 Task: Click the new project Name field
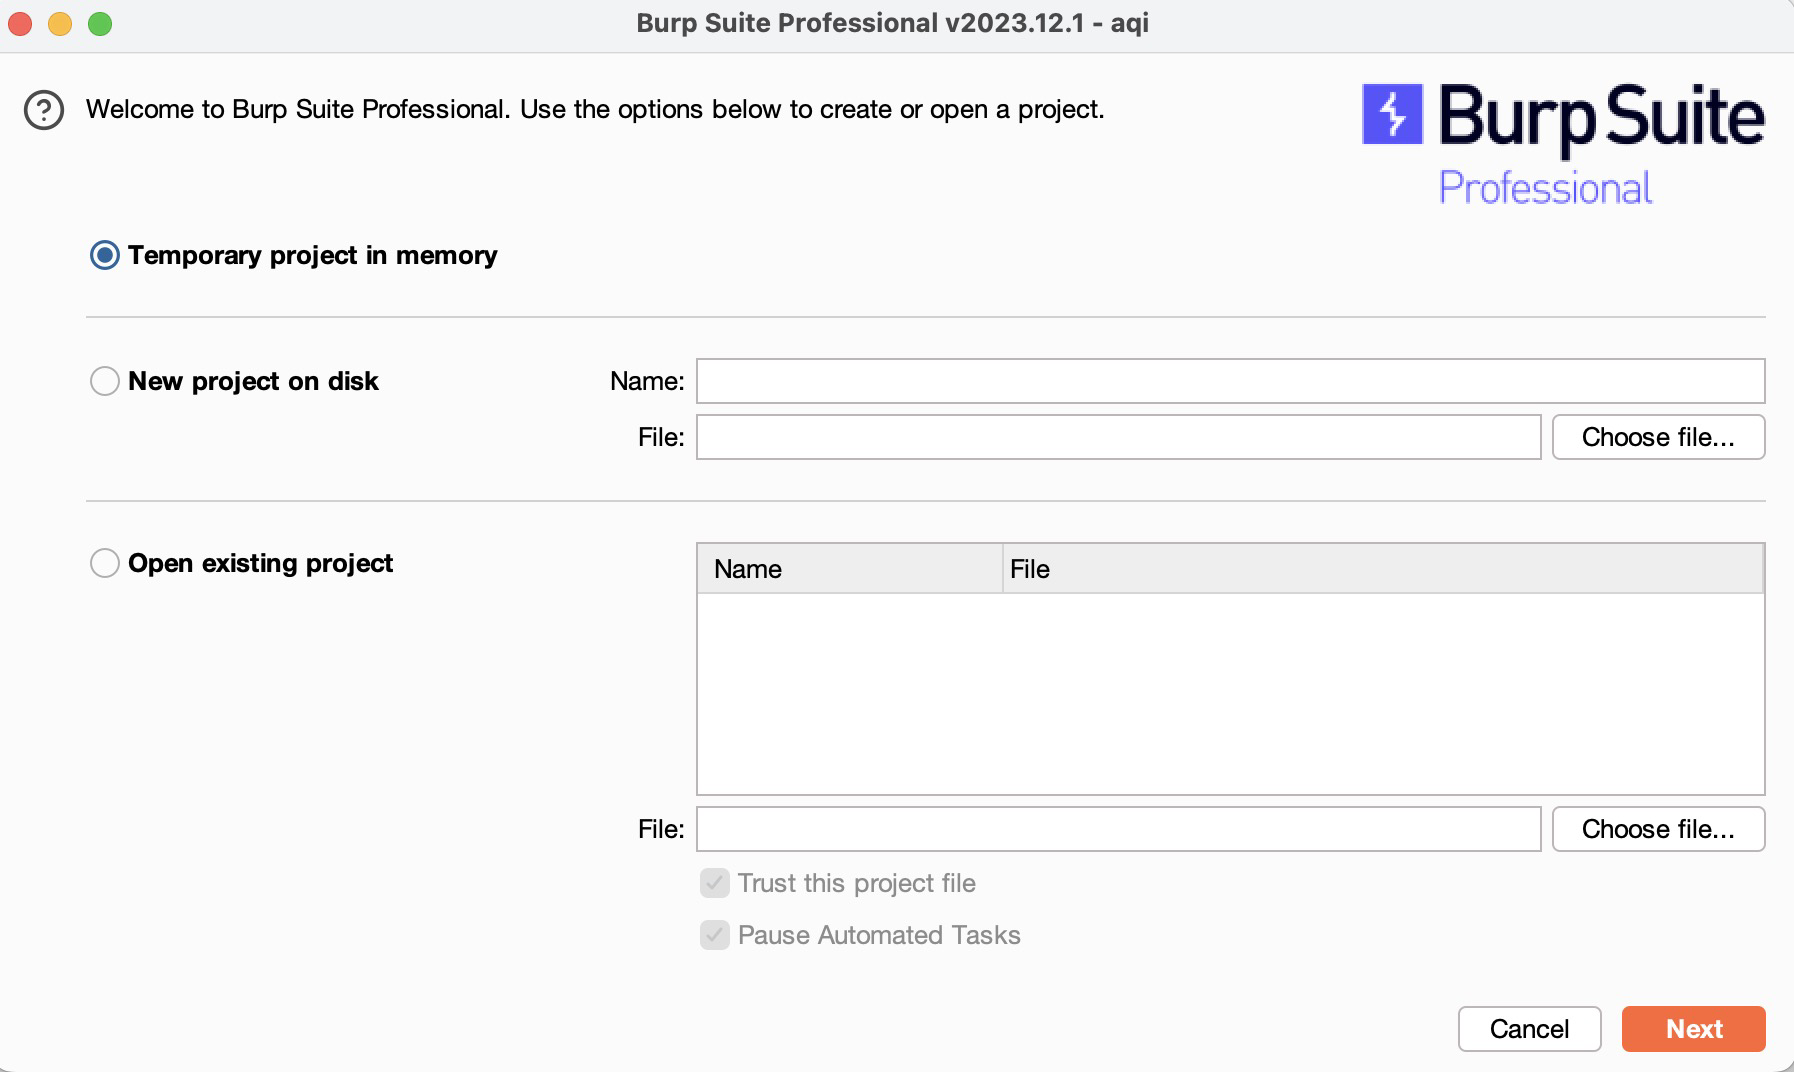(1230, 381)
